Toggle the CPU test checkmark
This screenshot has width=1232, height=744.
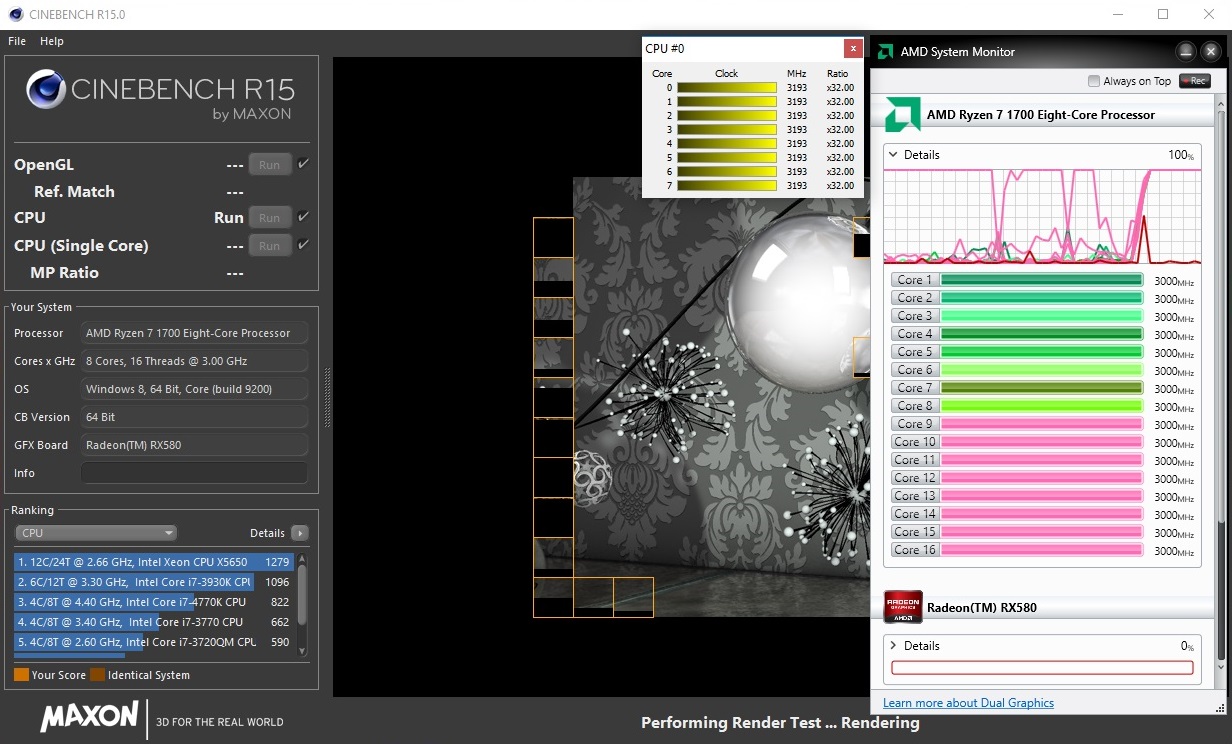pos(303,217)
